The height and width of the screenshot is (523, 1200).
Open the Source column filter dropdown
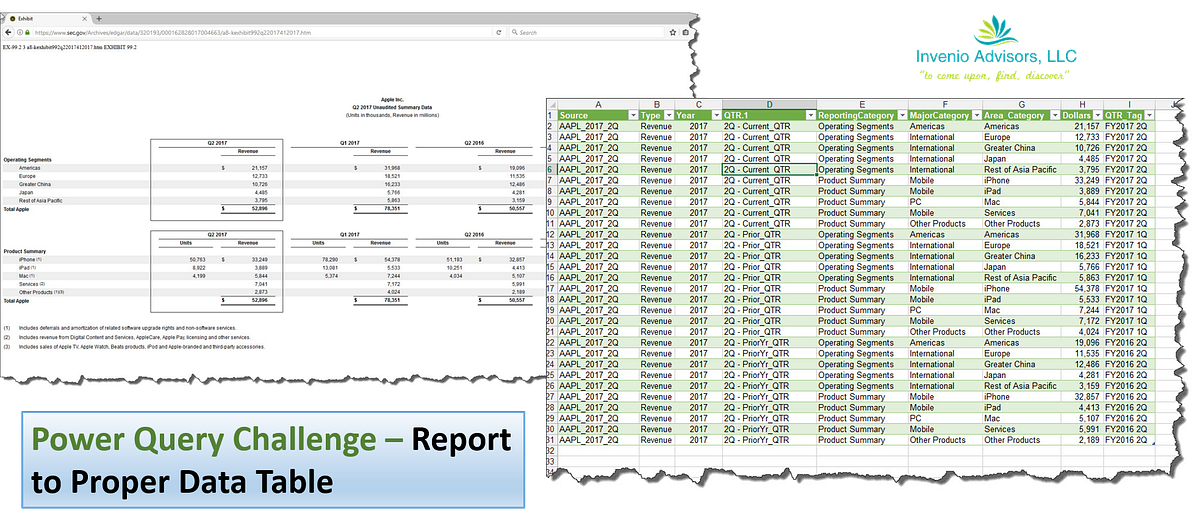point(632,115)
